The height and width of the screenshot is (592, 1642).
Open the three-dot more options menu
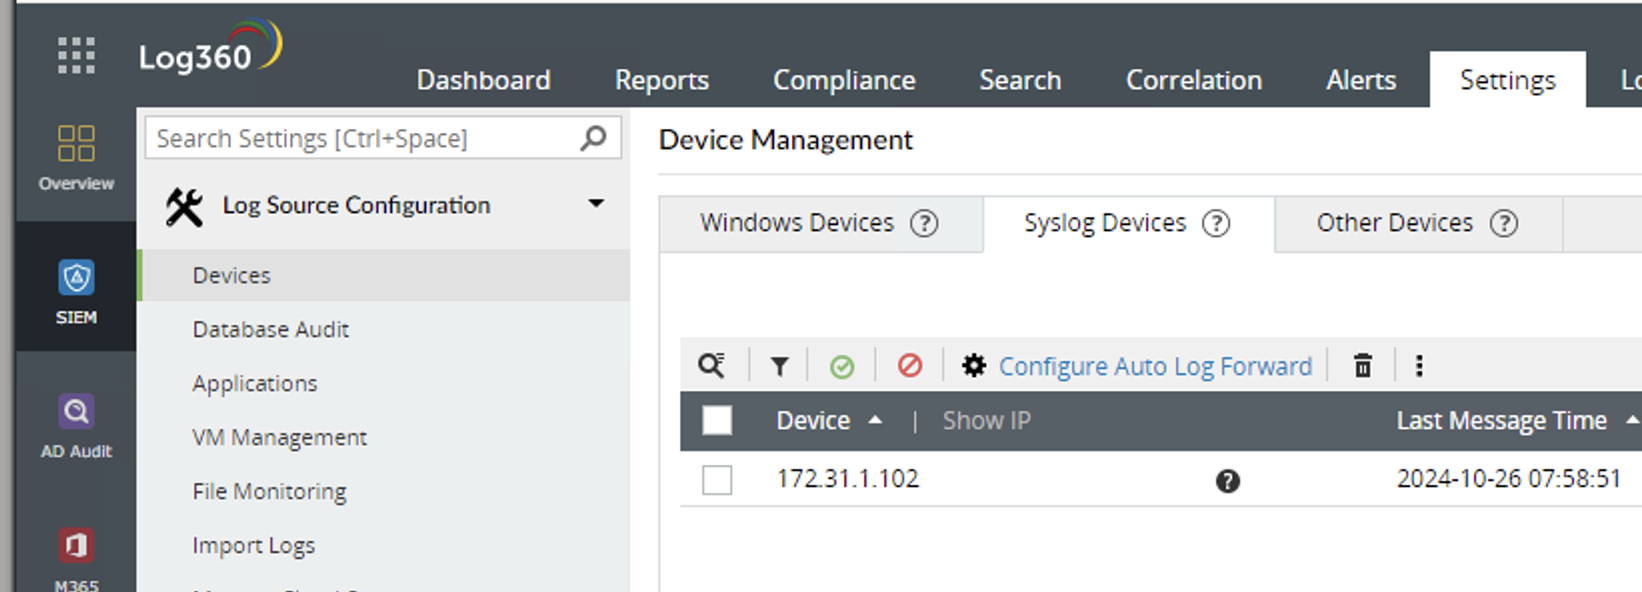[1419, 366]
